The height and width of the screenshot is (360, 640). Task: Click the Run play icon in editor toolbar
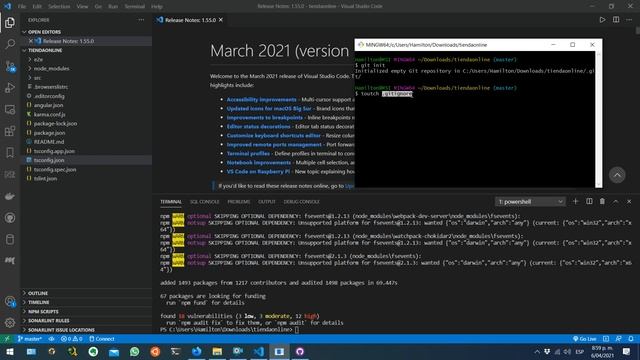tap(602, 20)
